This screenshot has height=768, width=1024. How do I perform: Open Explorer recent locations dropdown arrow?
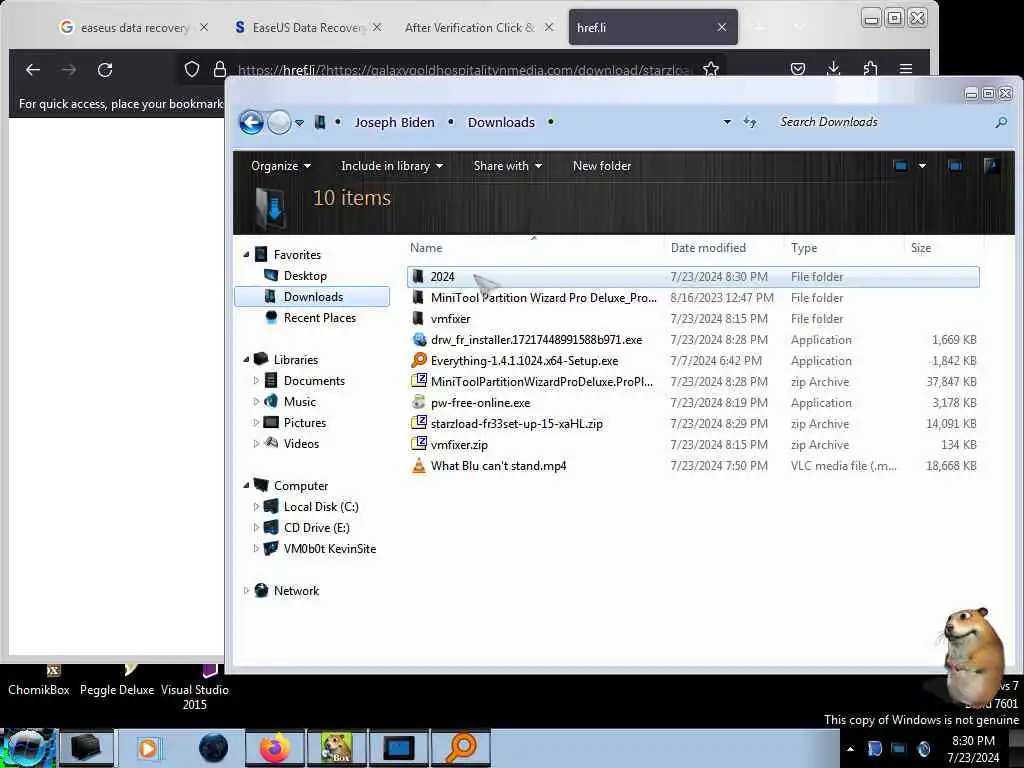tap(299, 123)
